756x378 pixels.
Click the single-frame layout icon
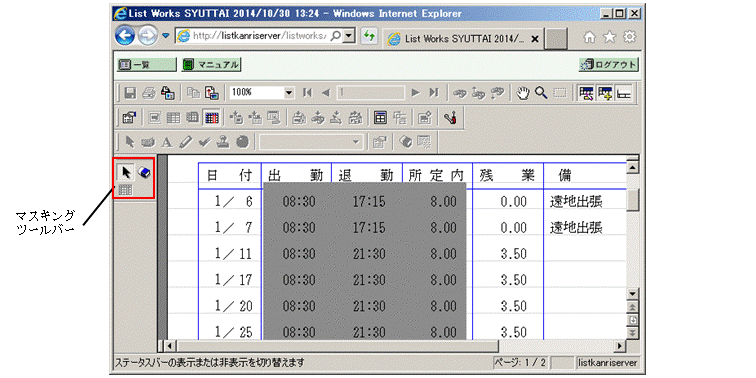click(155, 117)
